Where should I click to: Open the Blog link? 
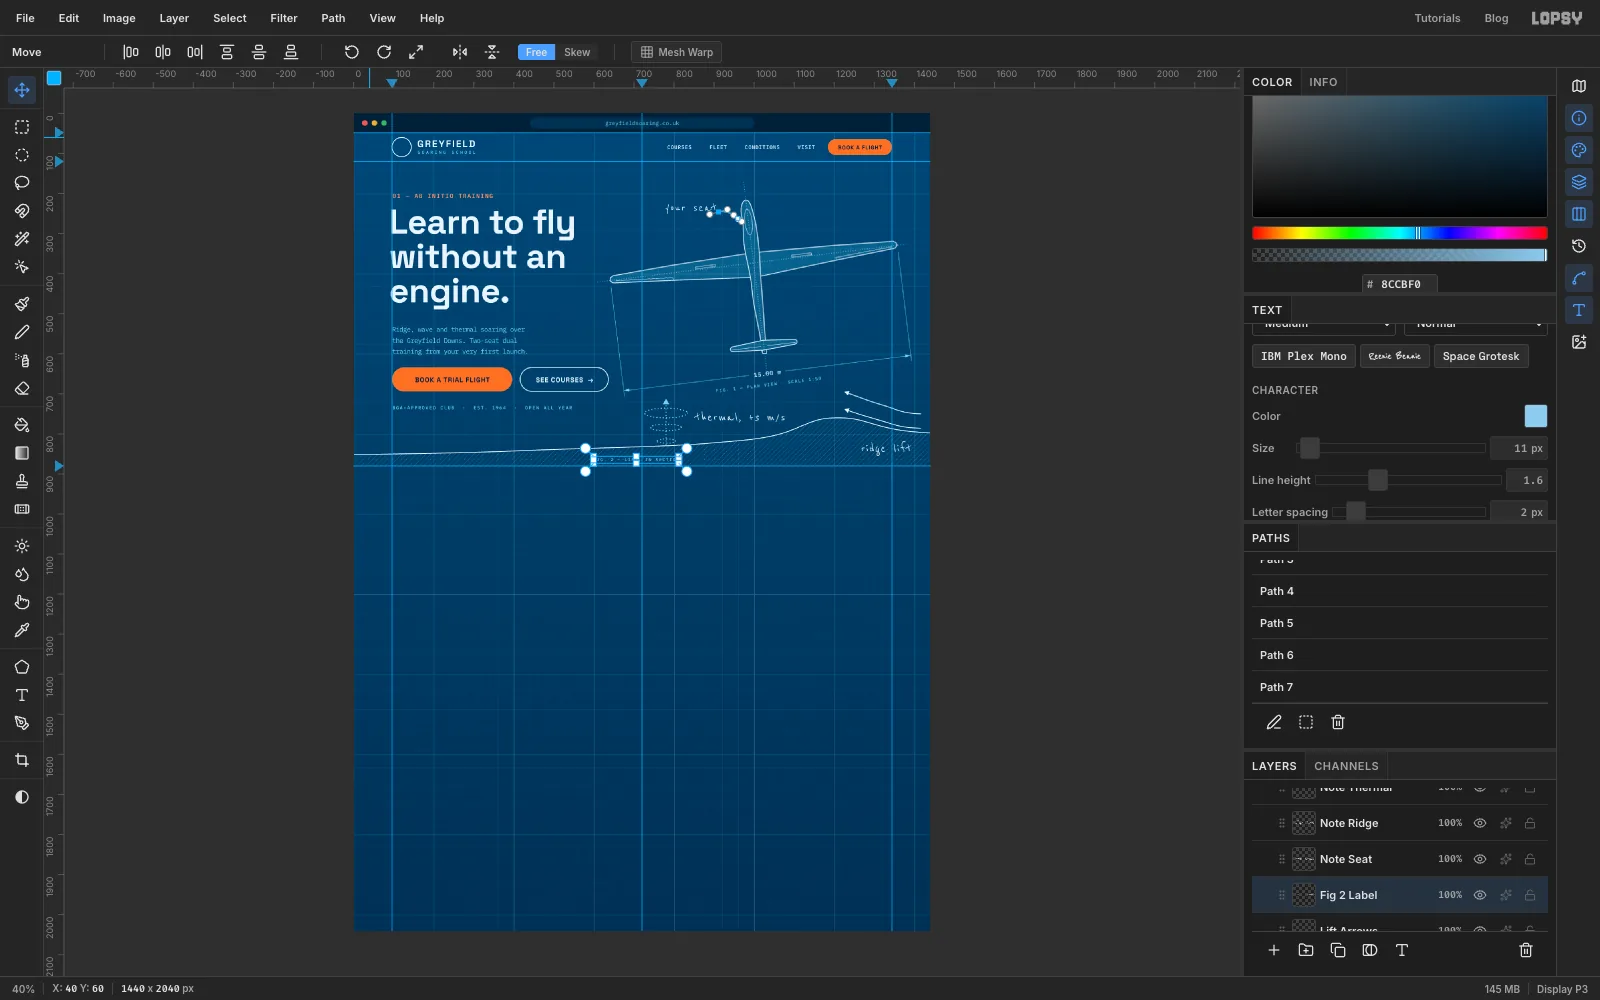(x=1496, y=18)
